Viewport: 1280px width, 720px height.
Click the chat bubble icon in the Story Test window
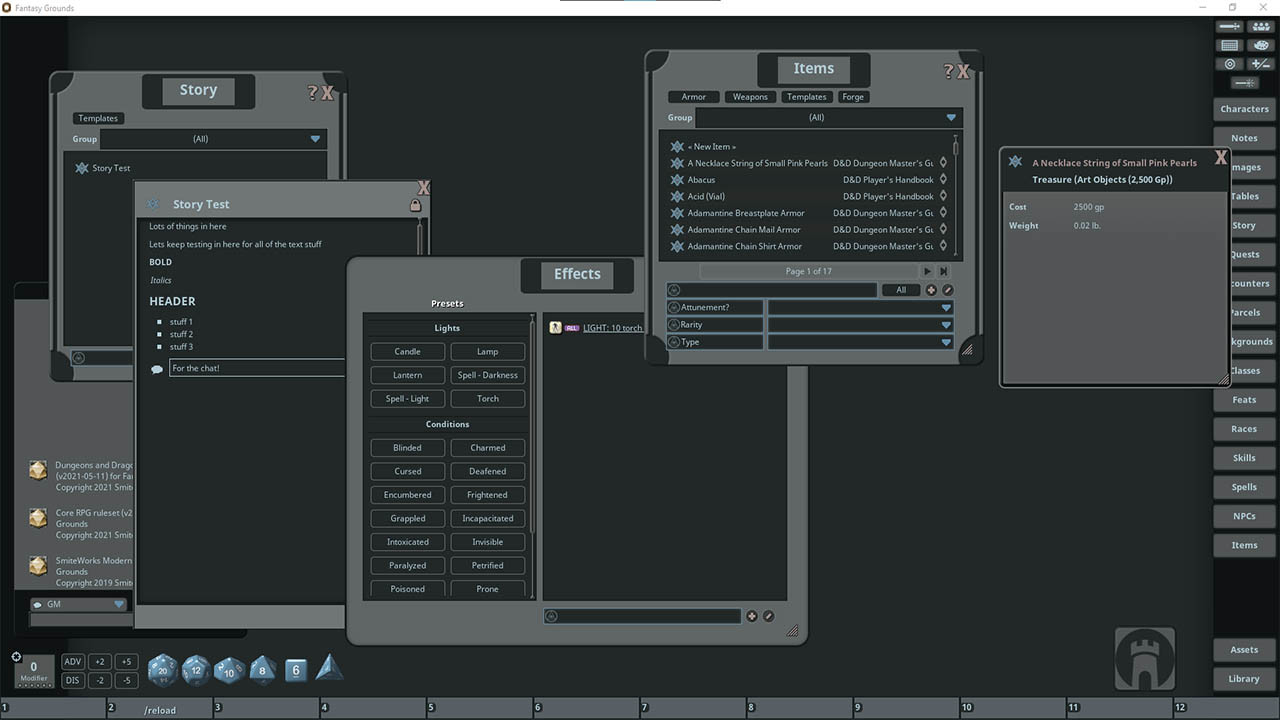pos(156,368)
